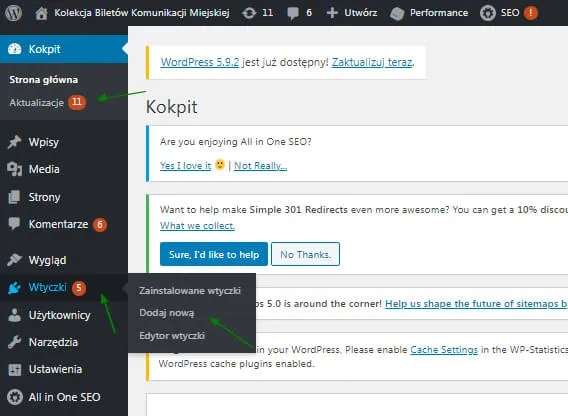Image resolution: width=568 pixels, height=416 pixels.
Task: Click the comment count 6 in admin bar
Action: pos(309,13)
